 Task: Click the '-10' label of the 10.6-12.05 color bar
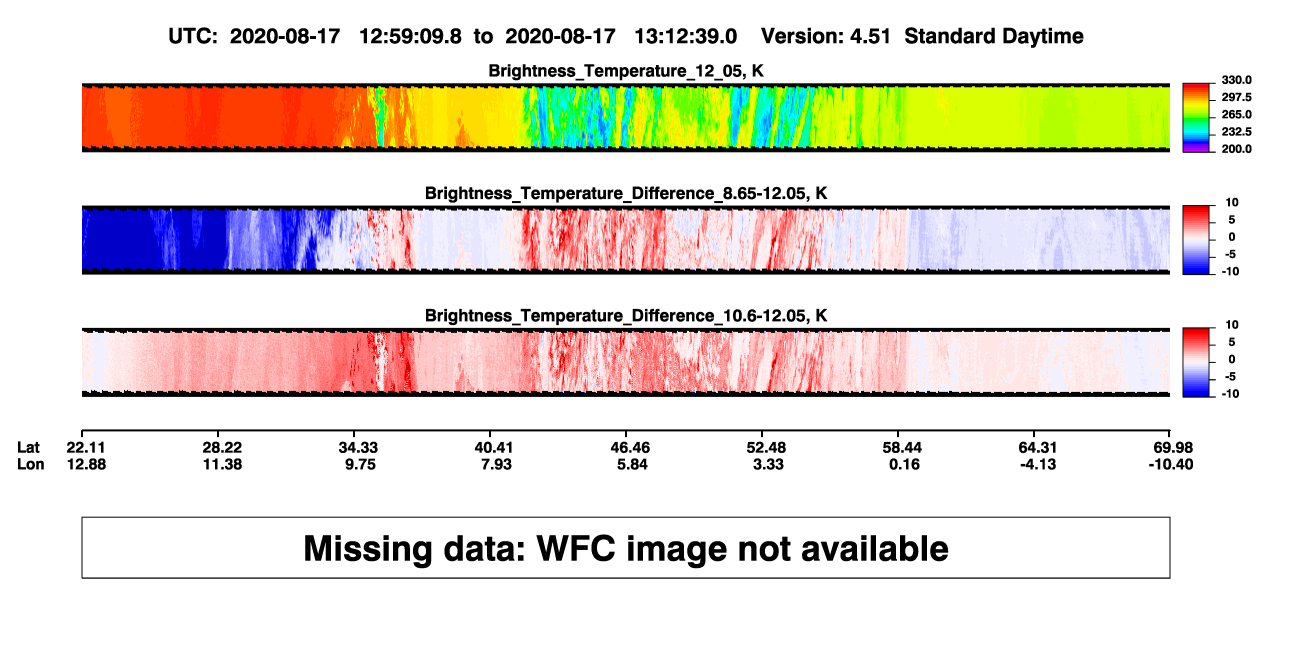coord(1229,393)
